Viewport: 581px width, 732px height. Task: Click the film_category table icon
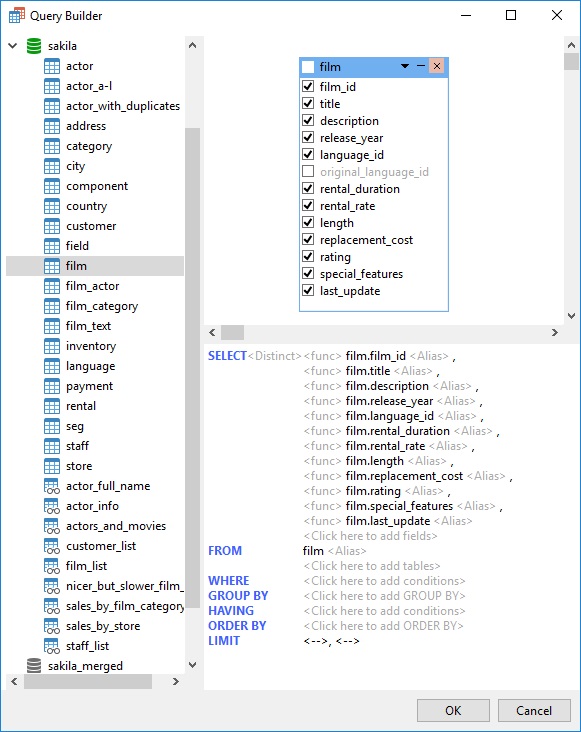(52, 306)
